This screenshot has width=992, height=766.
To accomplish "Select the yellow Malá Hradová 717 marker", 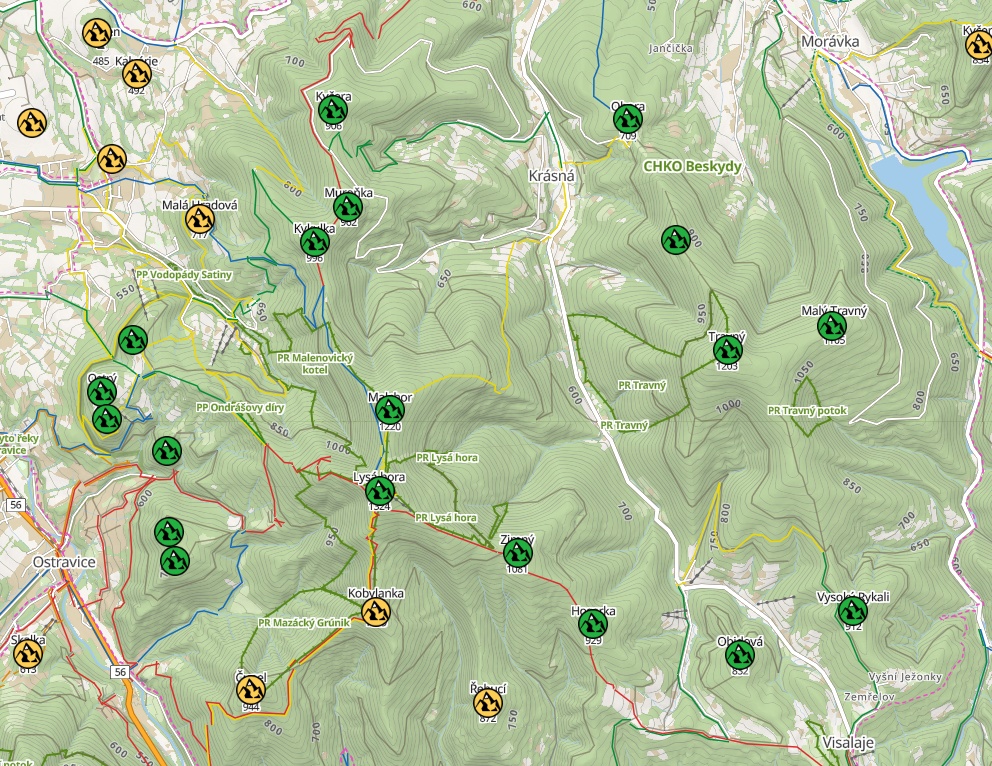I will pyautogui.click(x=200, y=219).
